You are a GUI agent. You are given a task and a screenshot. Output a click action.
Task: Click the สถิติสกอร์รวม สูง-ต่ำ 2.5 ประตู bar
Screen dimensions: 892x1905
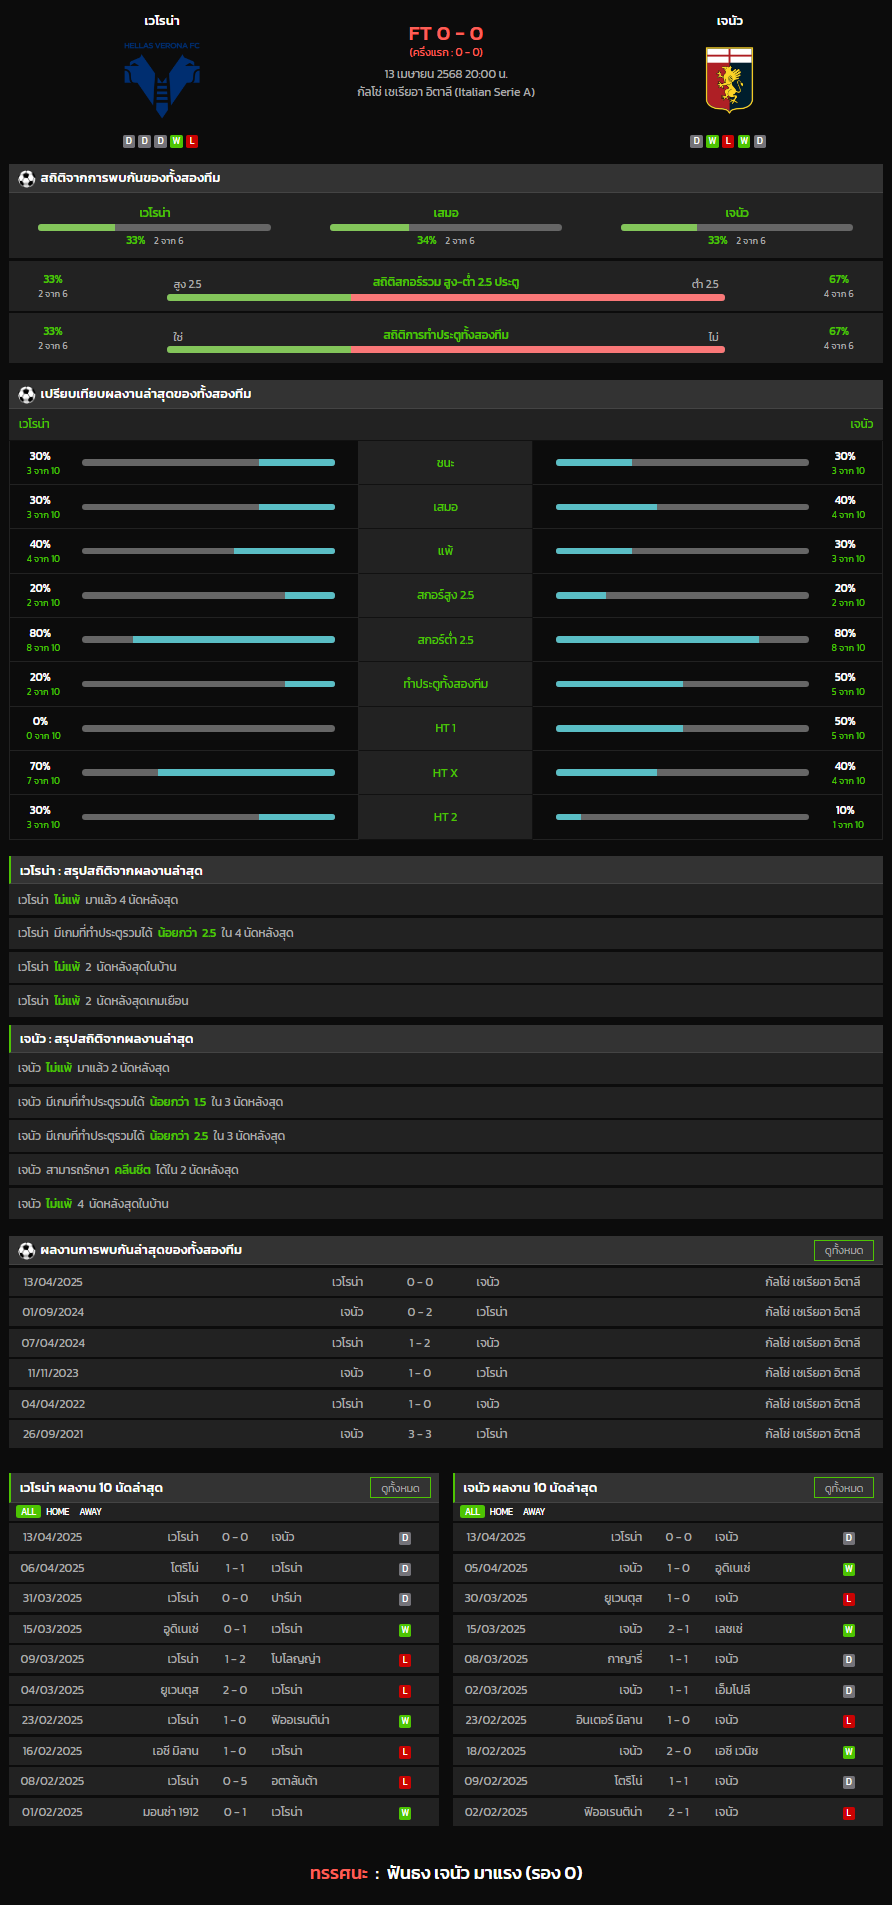coord(446,297)
